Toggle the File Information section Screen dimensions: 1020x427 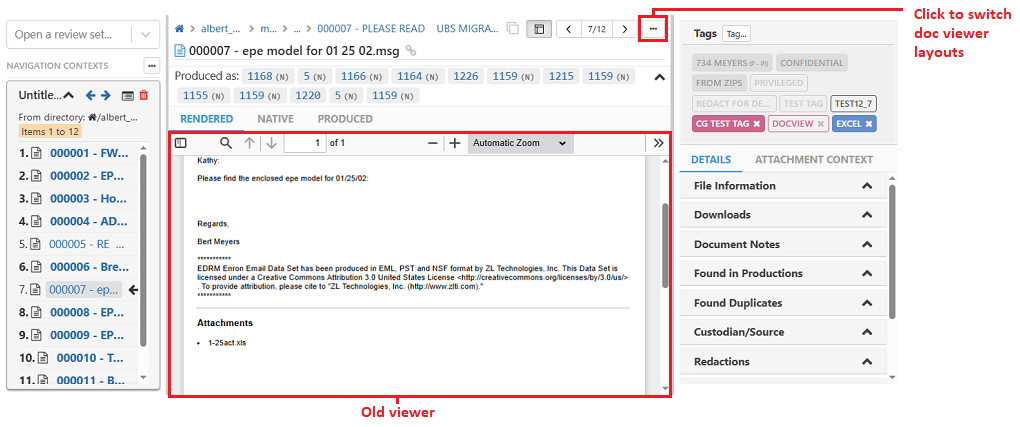(783, 186)
